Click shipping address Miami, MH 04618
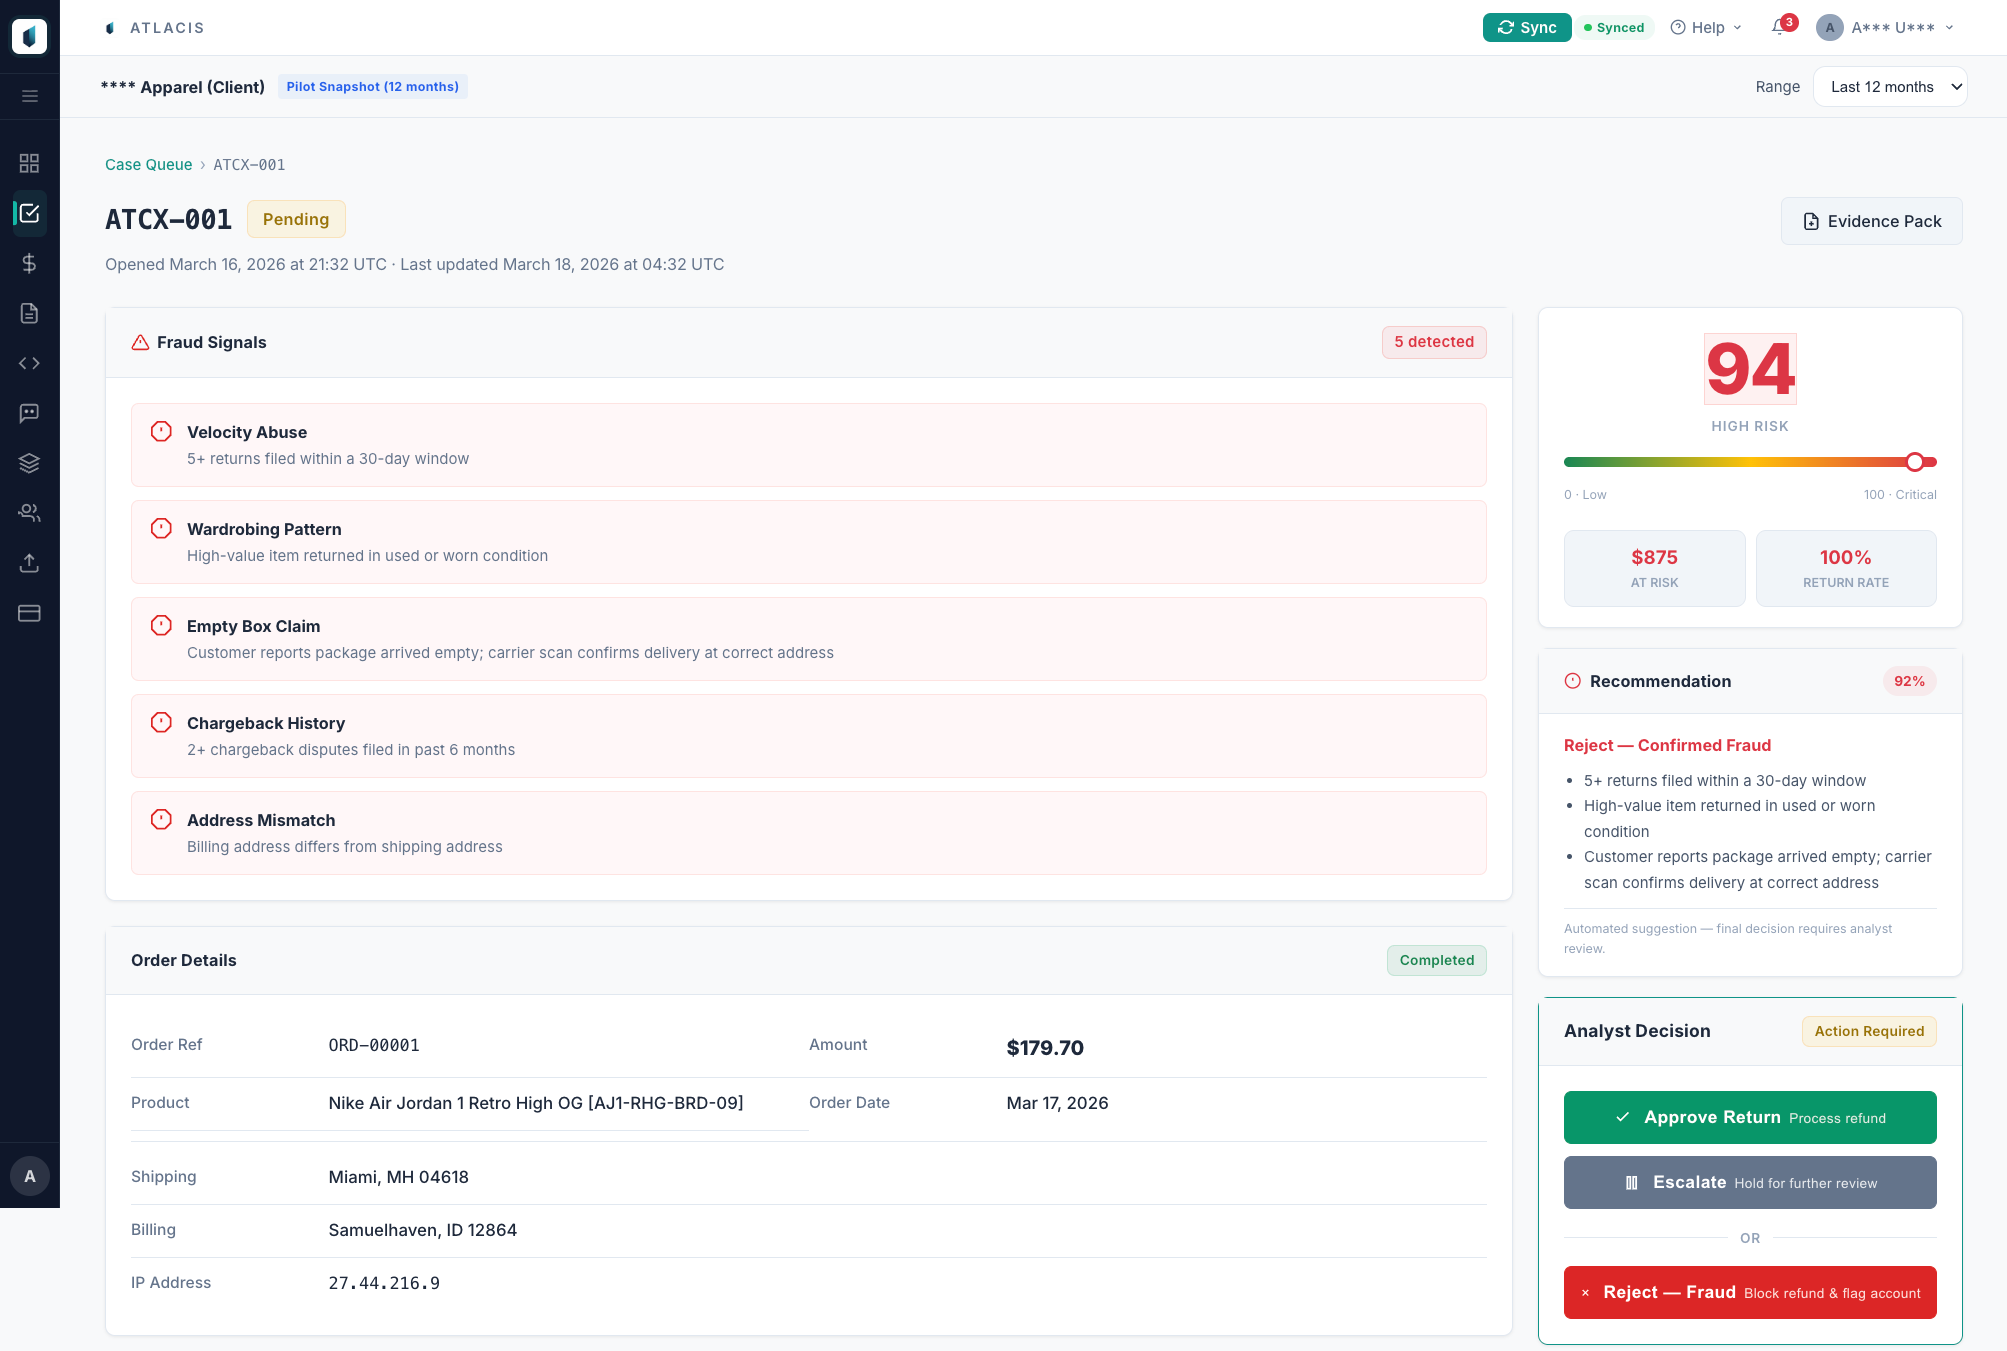This screenshot has width=2007, height=1351. [398, 1177]
